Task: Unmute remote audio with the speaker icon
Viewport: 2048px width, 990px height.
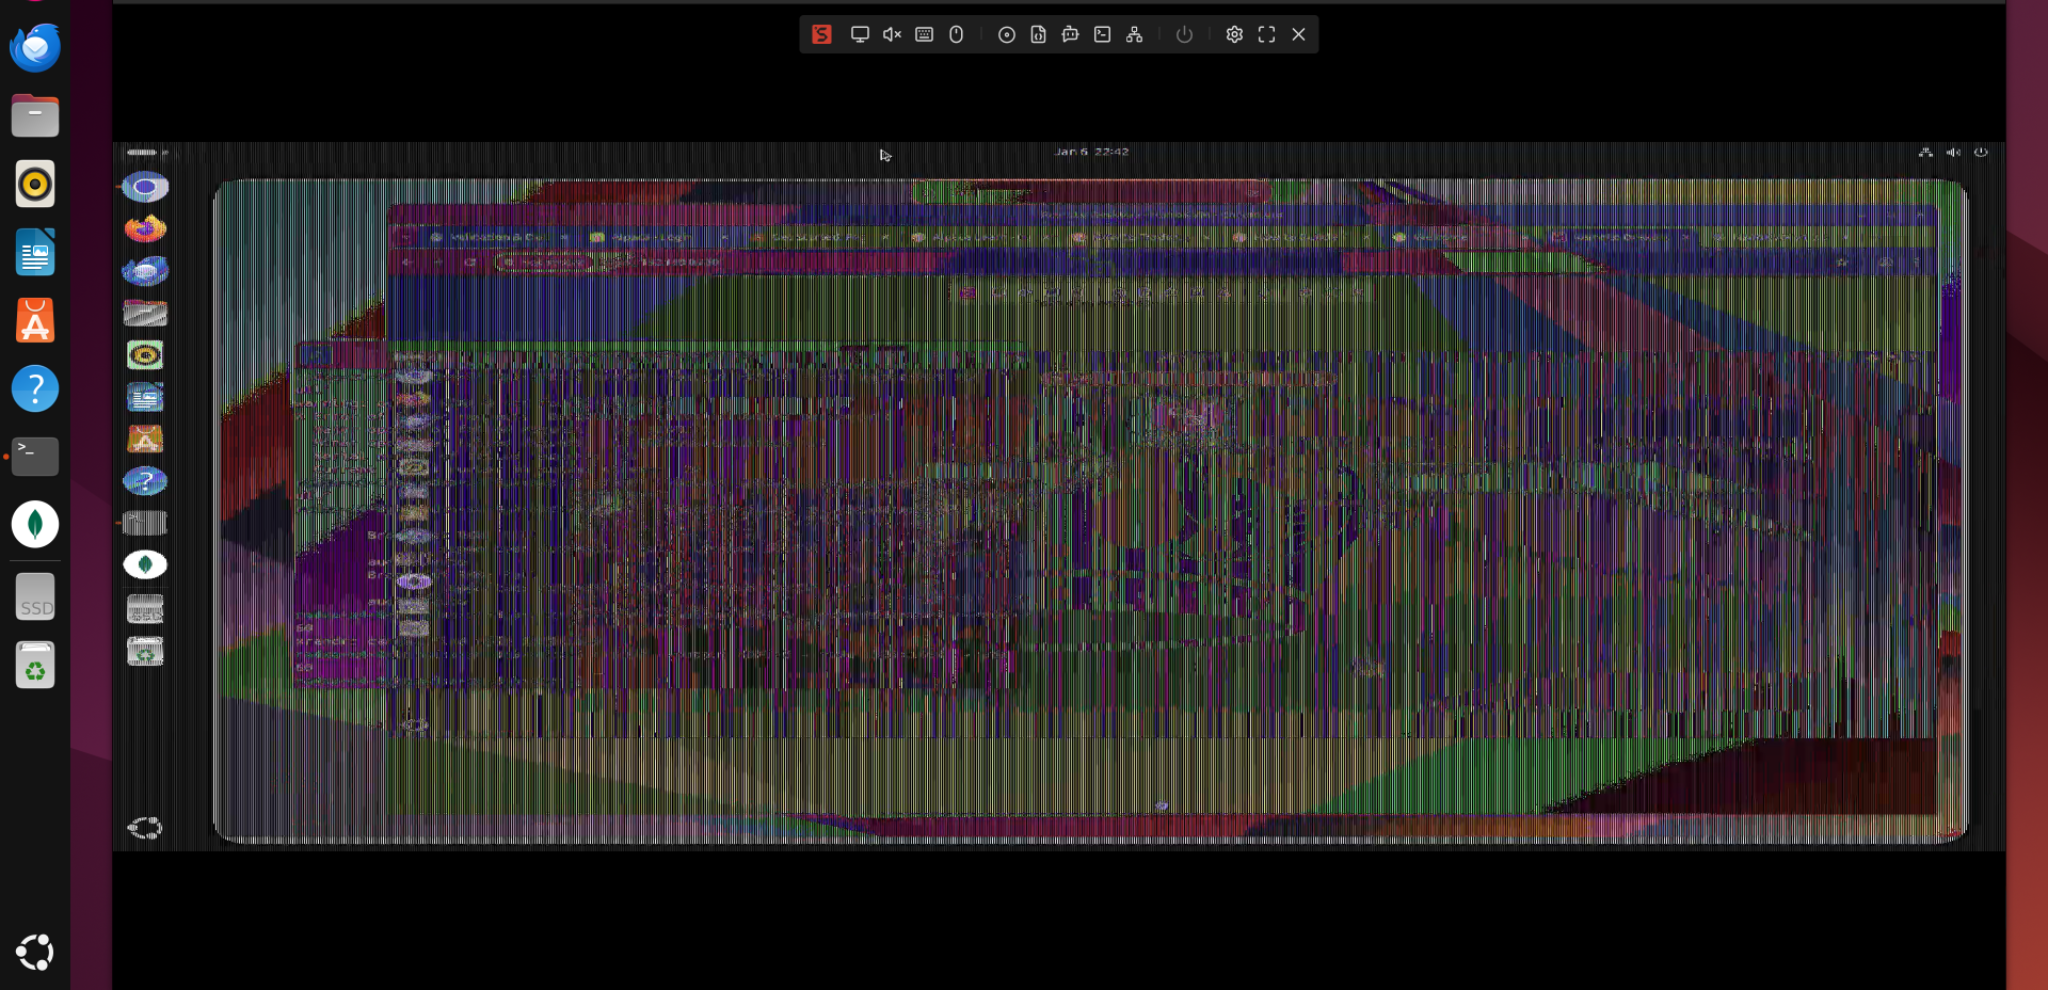Action: pos(890,34)
